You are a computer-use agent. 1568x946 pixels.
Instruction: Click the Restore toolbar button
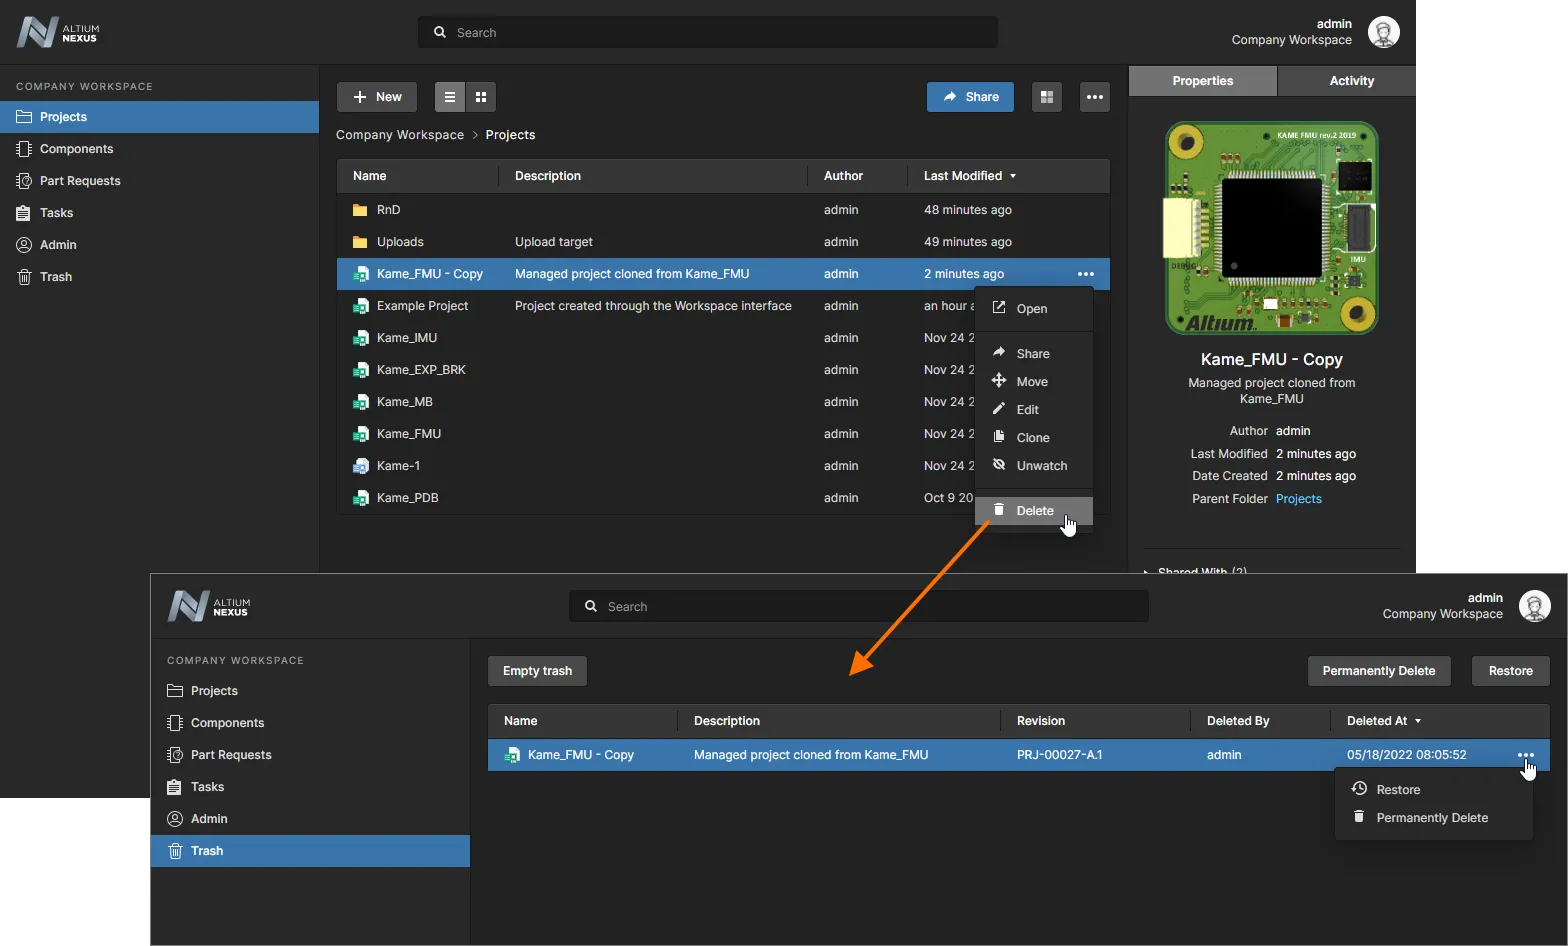coord(1510,671)
